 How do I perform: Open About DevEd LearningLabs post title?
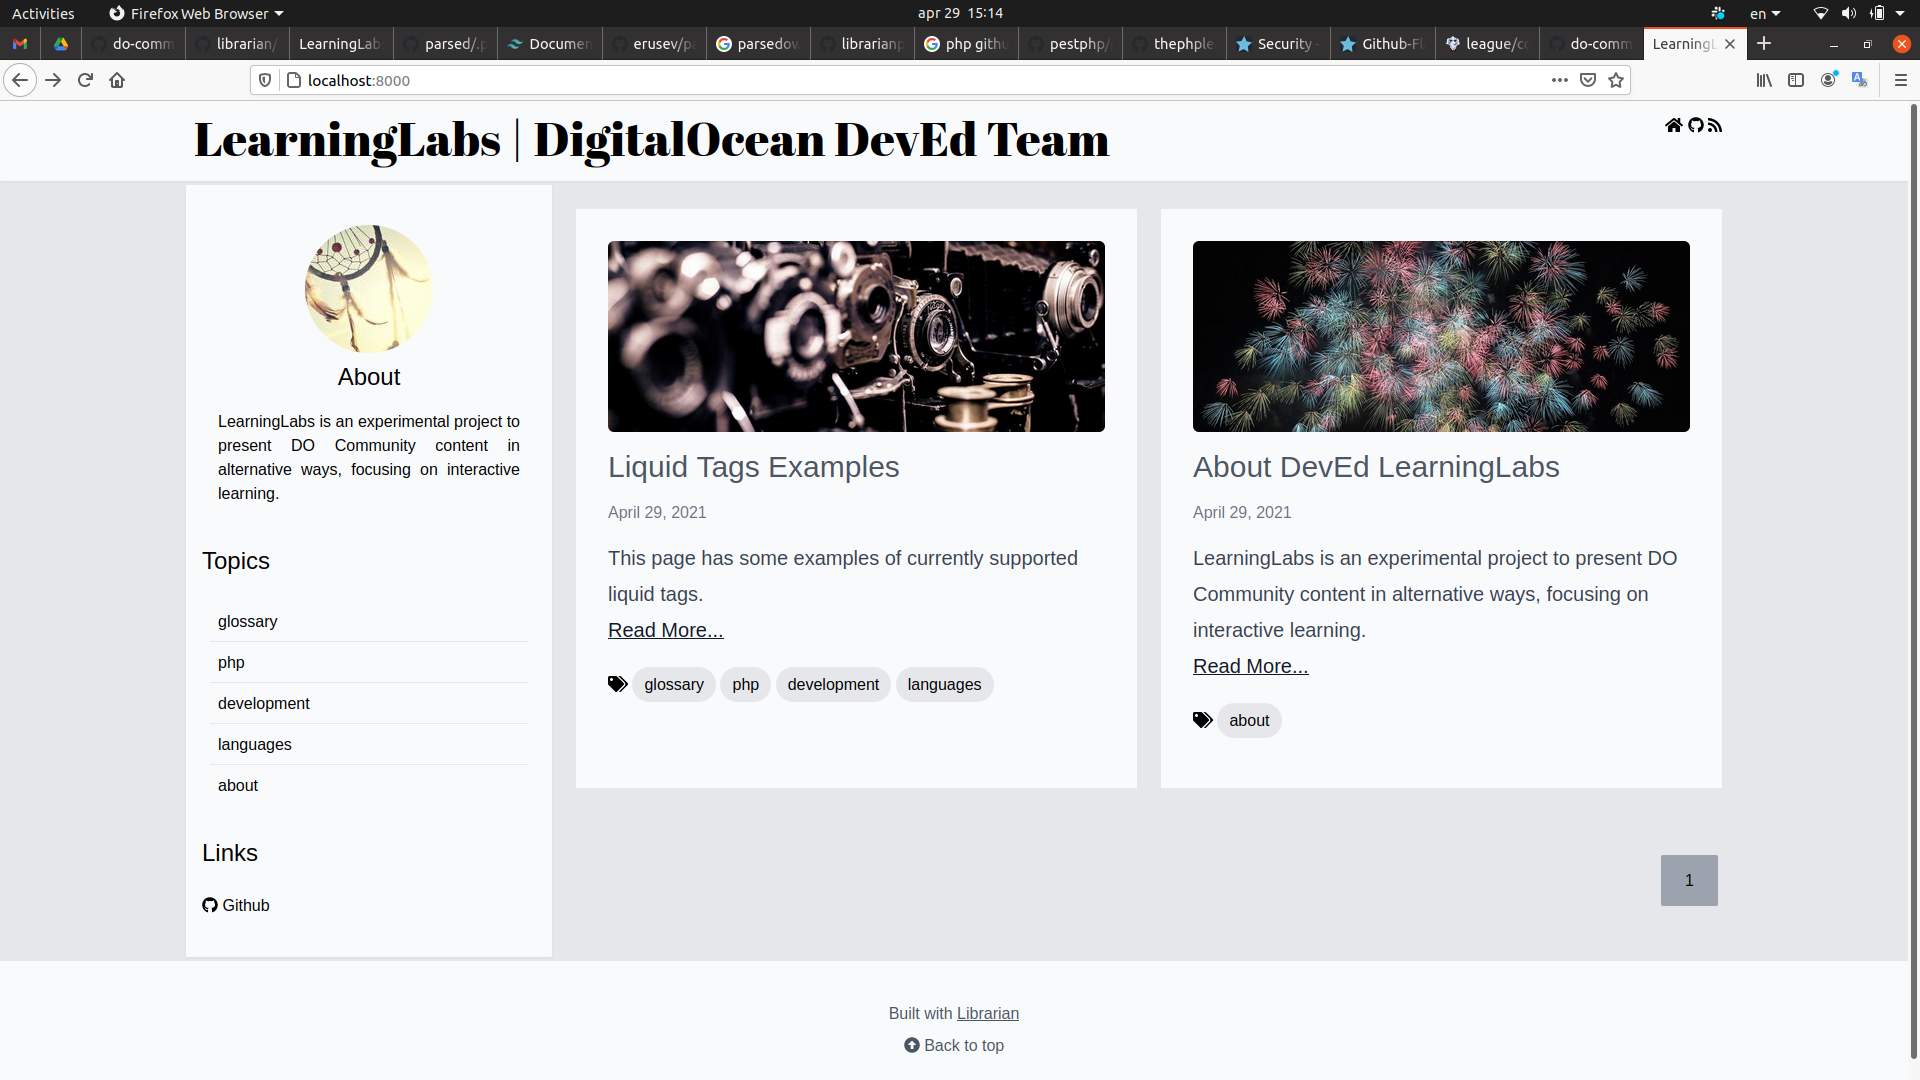(1376, 467)
